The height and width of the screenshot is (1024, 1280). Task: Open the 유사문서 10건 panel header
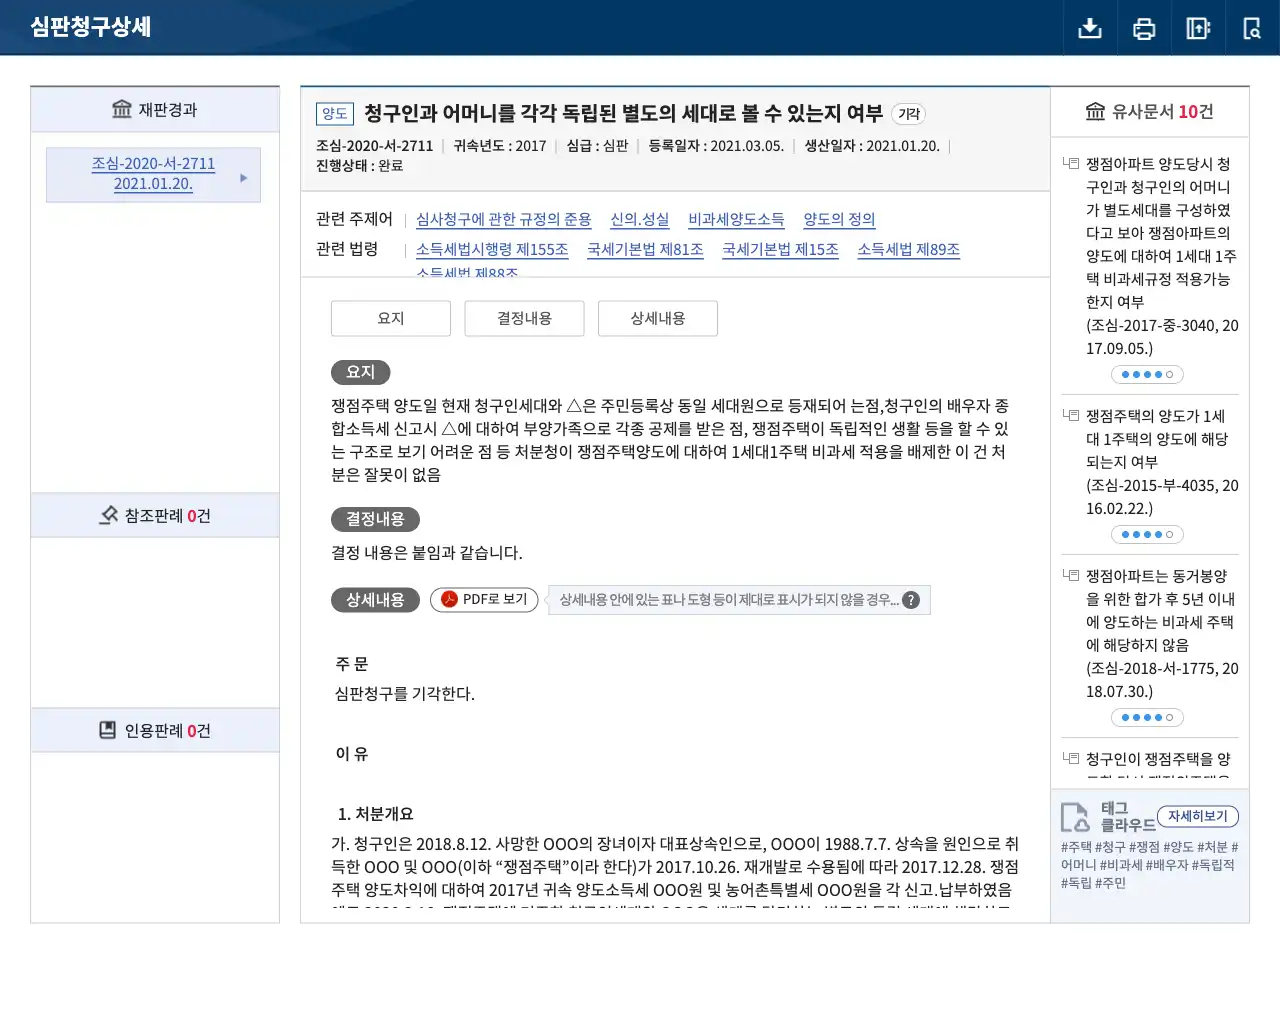coord(1149,112)
